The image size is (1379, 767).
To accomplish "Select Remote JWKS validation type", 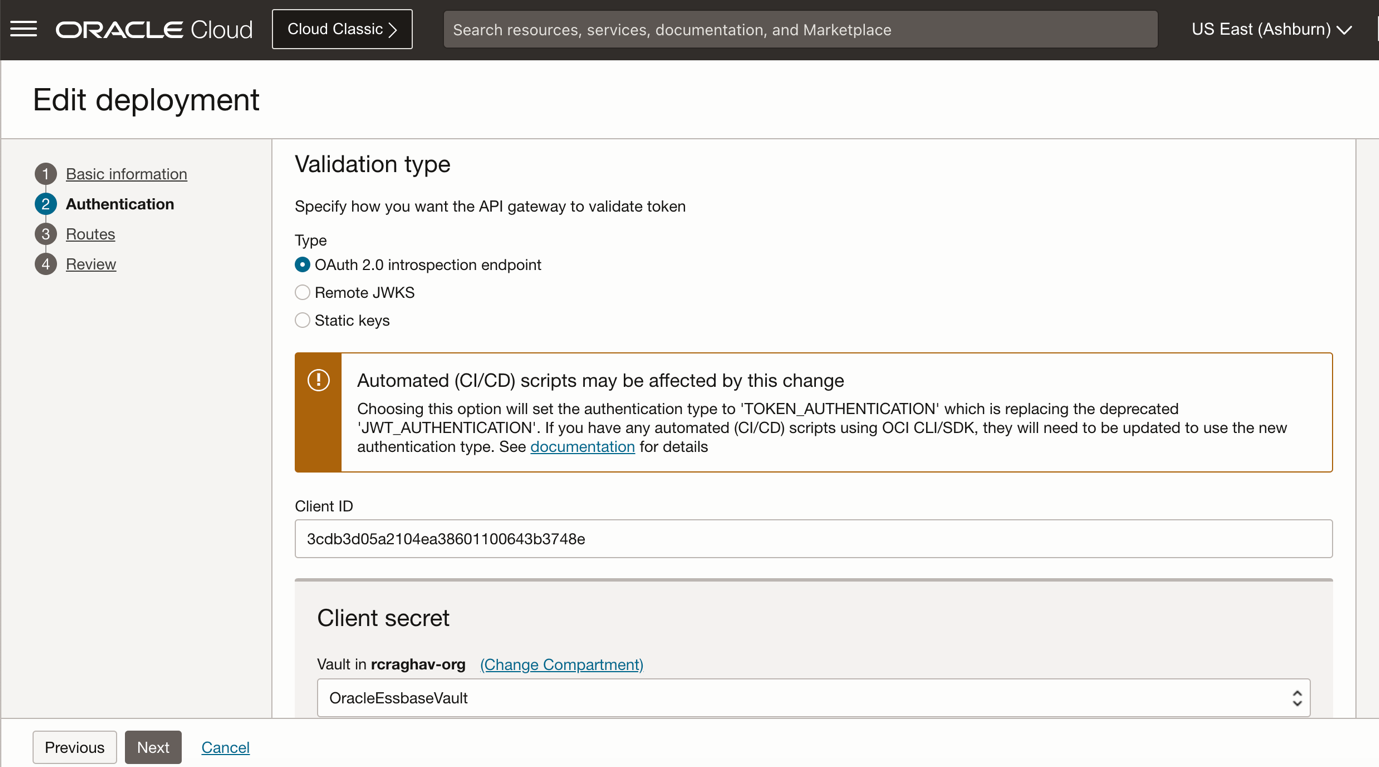I will point(302,293).
